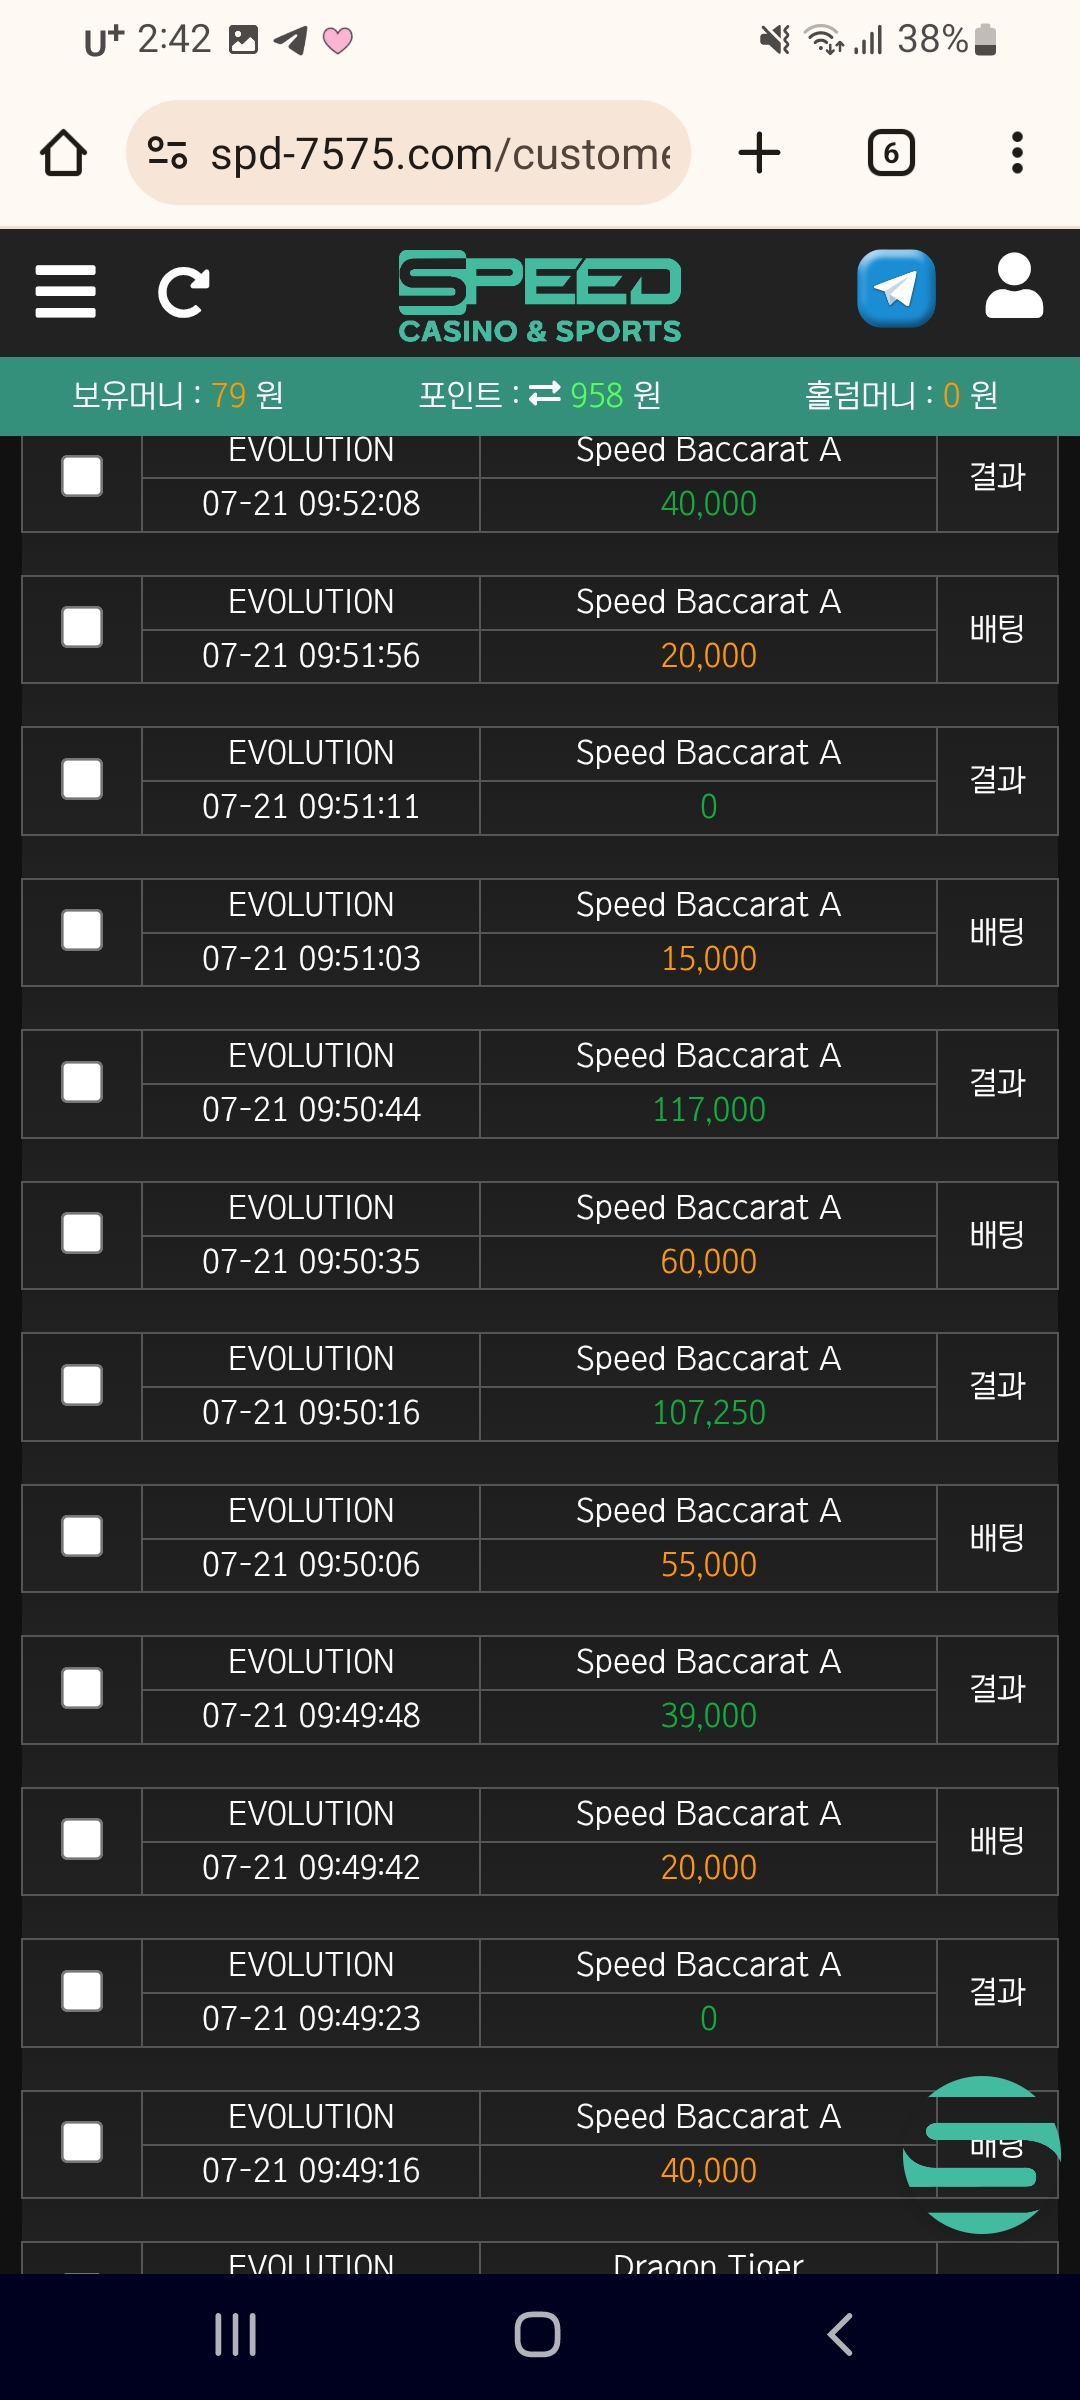Open the hamburger menu
Viewport: 1080px width, 2400px height.
point(65,291)
